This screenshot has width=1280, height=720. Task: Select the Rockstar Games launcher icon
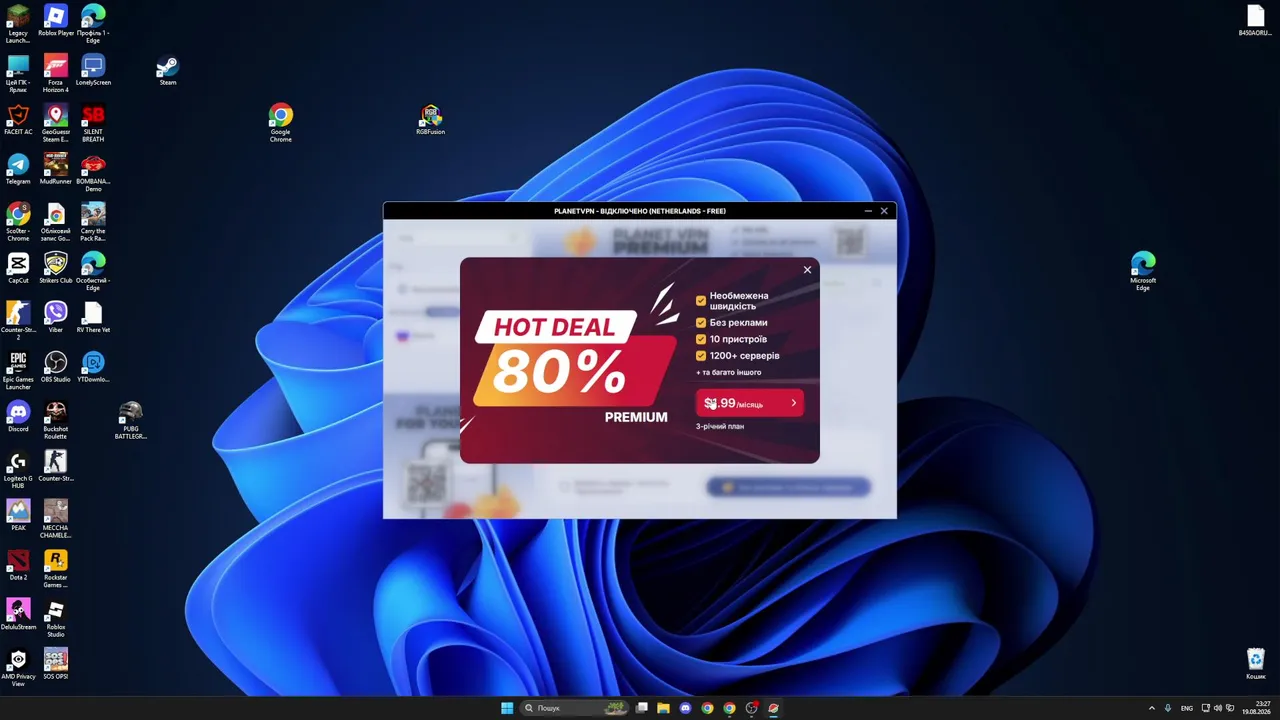[x=56, y=569]
